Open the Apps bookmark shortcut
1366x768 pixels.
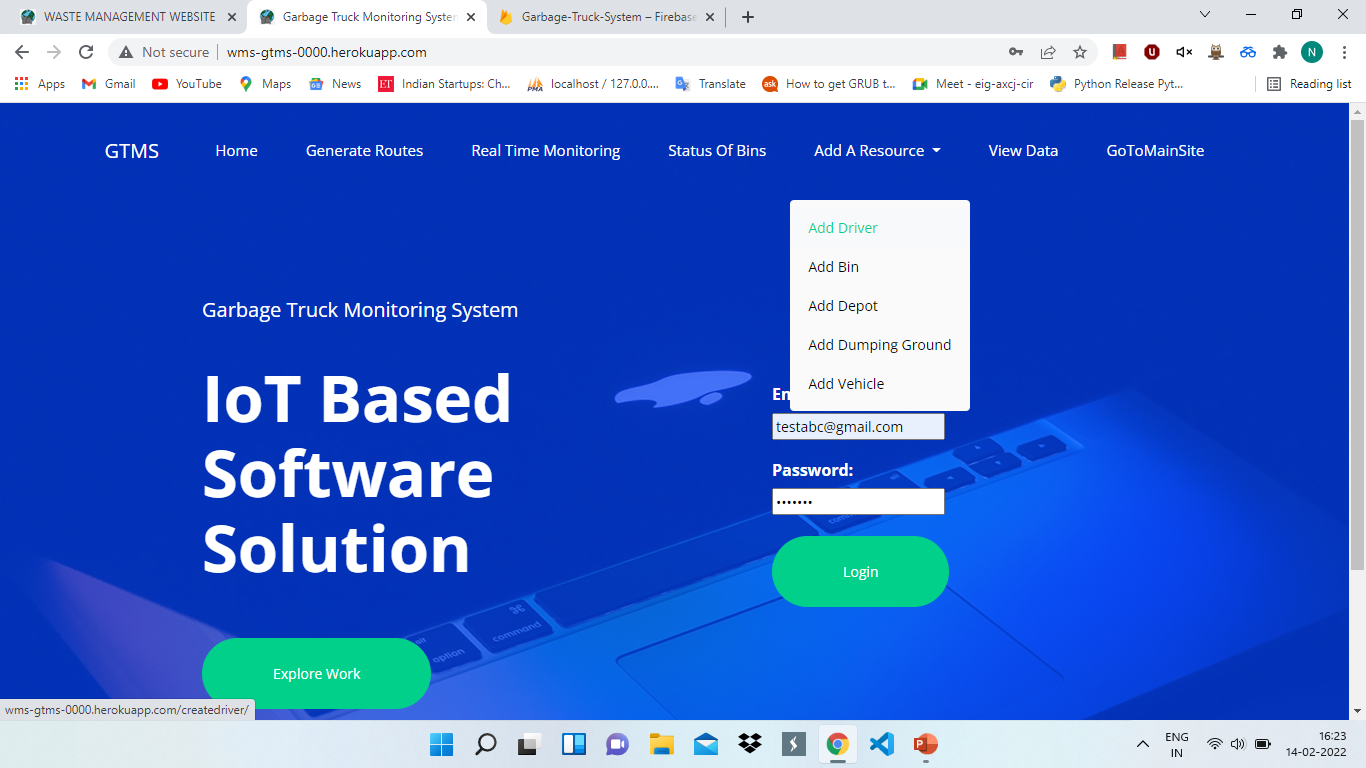tap(40, 84)
